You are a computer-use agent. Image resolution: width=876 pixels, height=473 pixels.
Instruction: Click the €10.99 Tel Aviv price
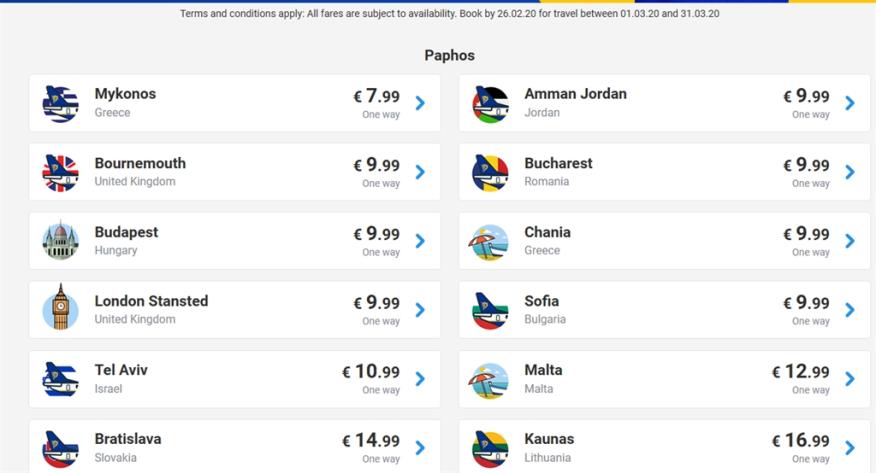pos(371,372)
